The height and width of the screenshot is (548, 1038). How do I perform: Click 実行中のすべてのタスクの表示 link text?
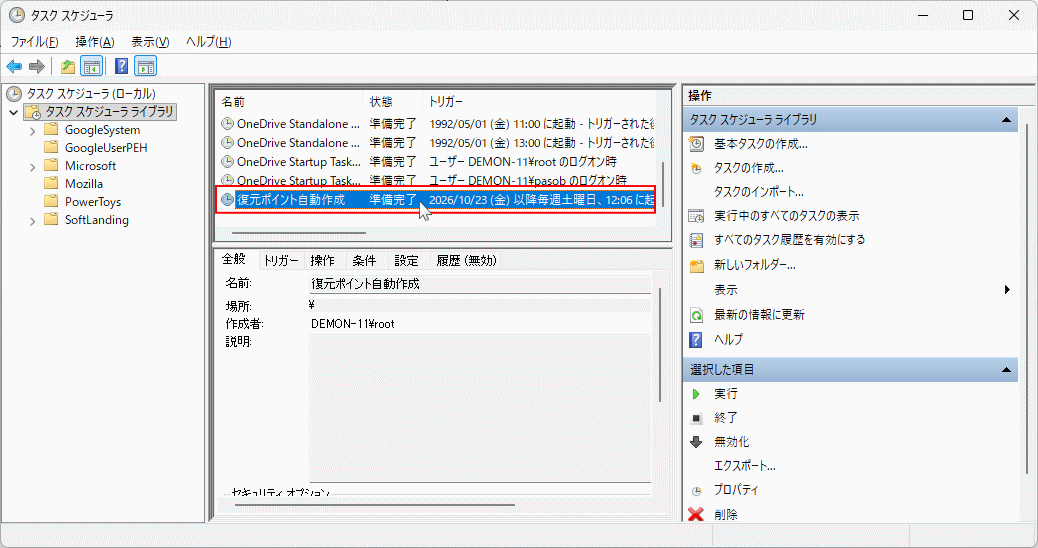[786, 216]
